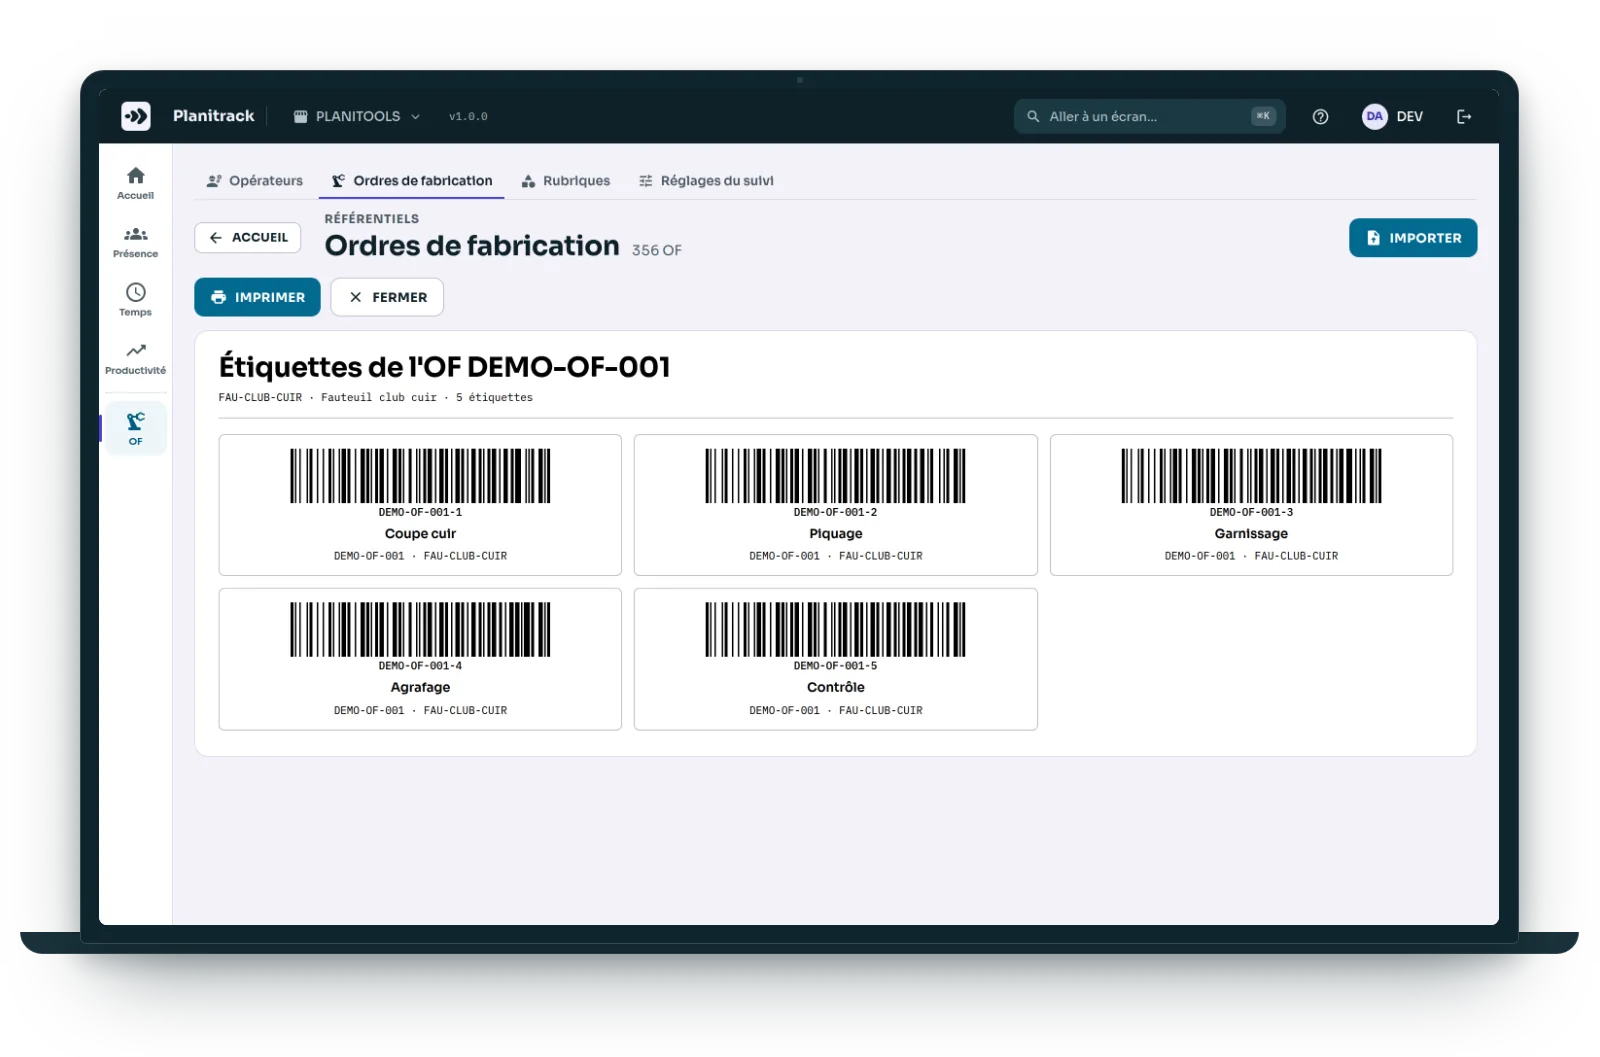Select the Garnissage barcode label
The width and height of the screenshot is (1600, 1057).
[1251, 505]
